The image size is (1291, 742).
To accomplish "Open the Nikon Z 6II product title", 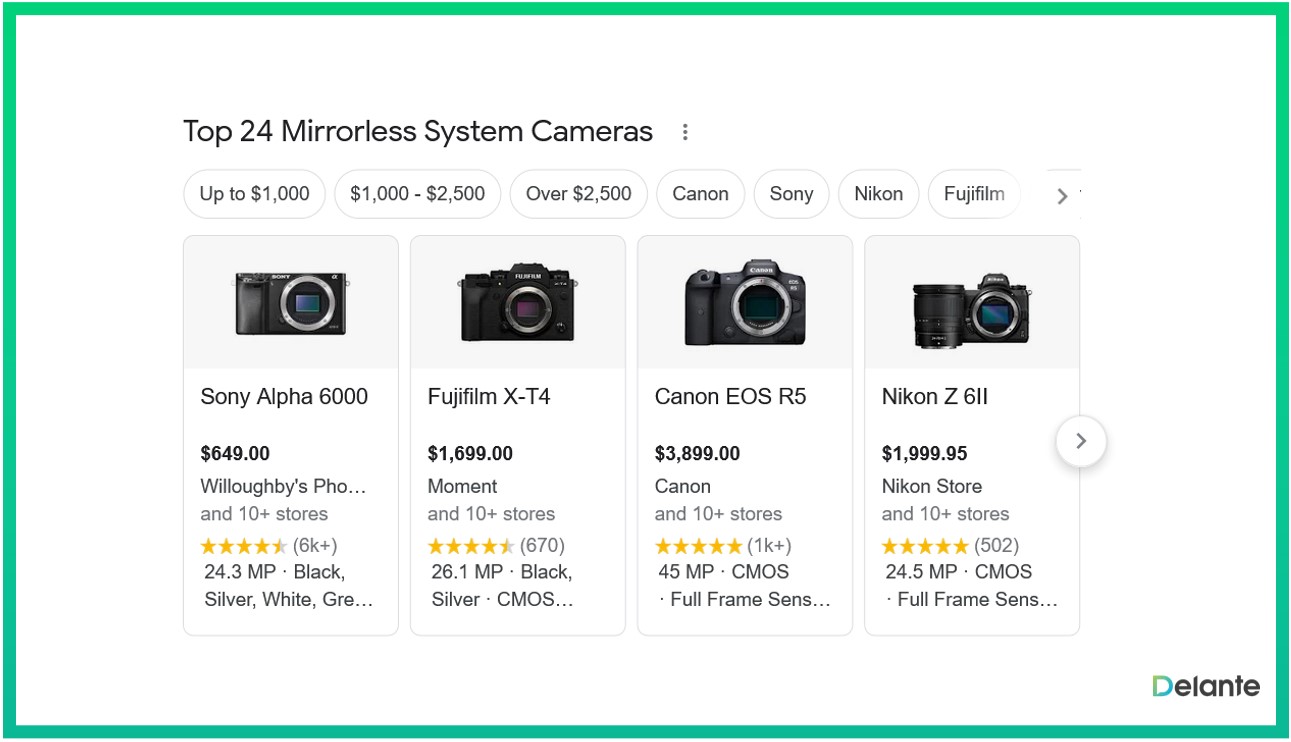I will [x=934, y=397].
